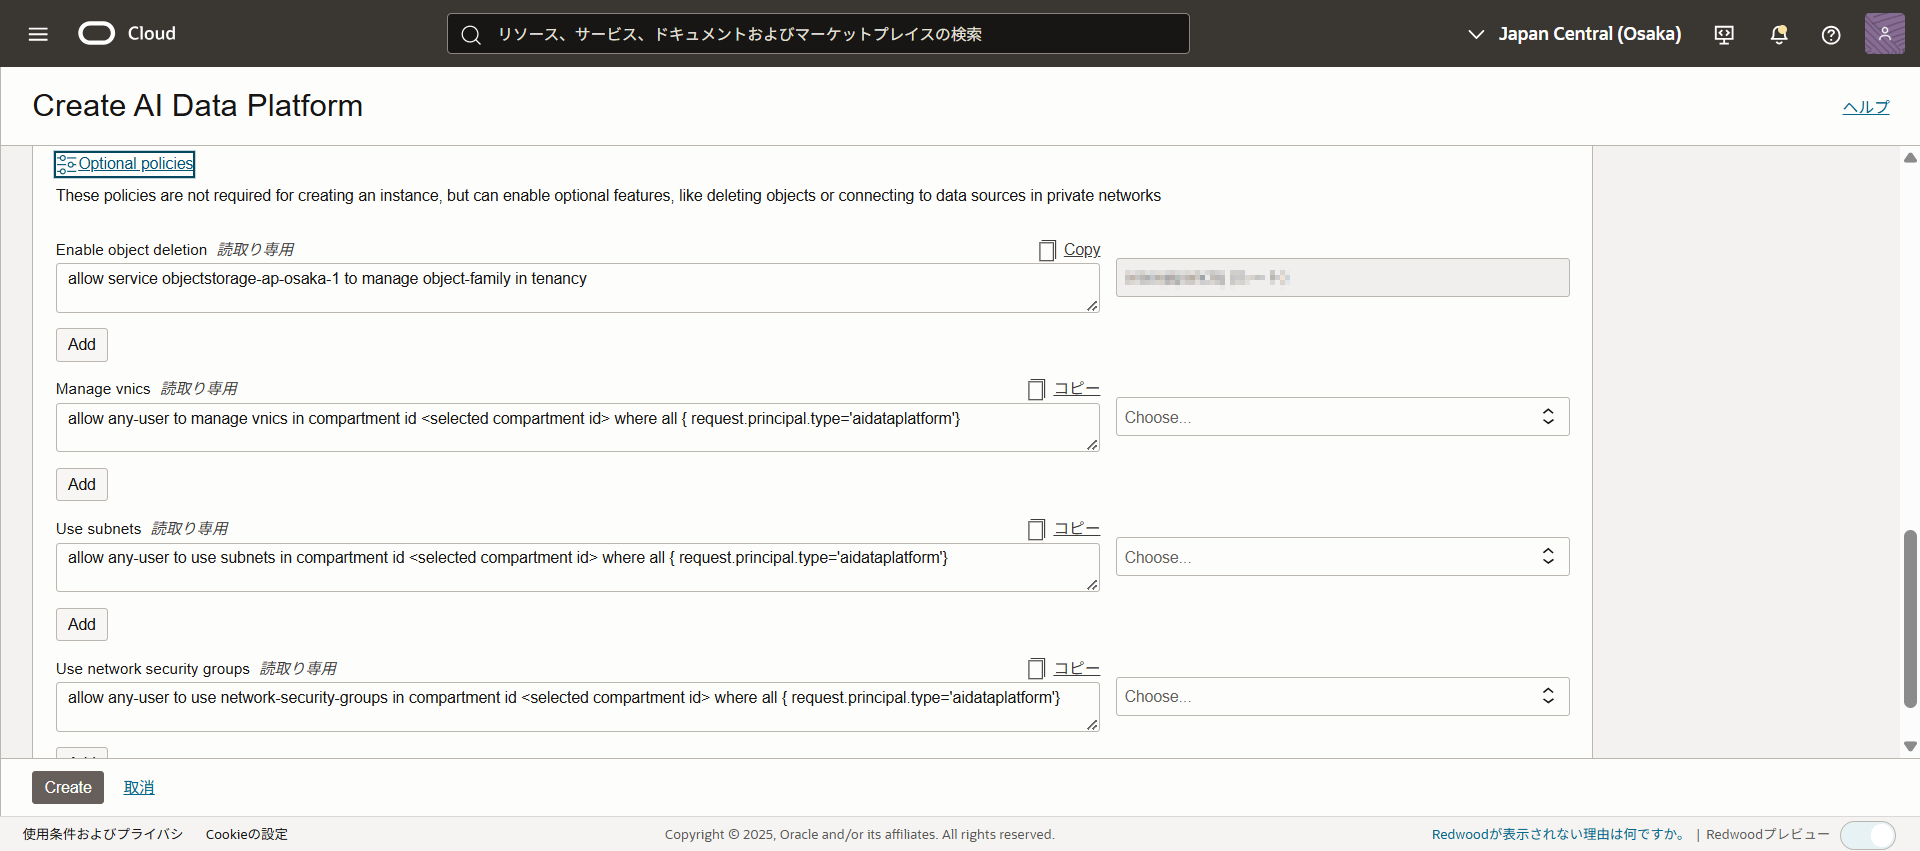The height and width of the screenshot is (851, 1920).
Task: Click Add under Use subnets policy
Action: pos(82,625)
